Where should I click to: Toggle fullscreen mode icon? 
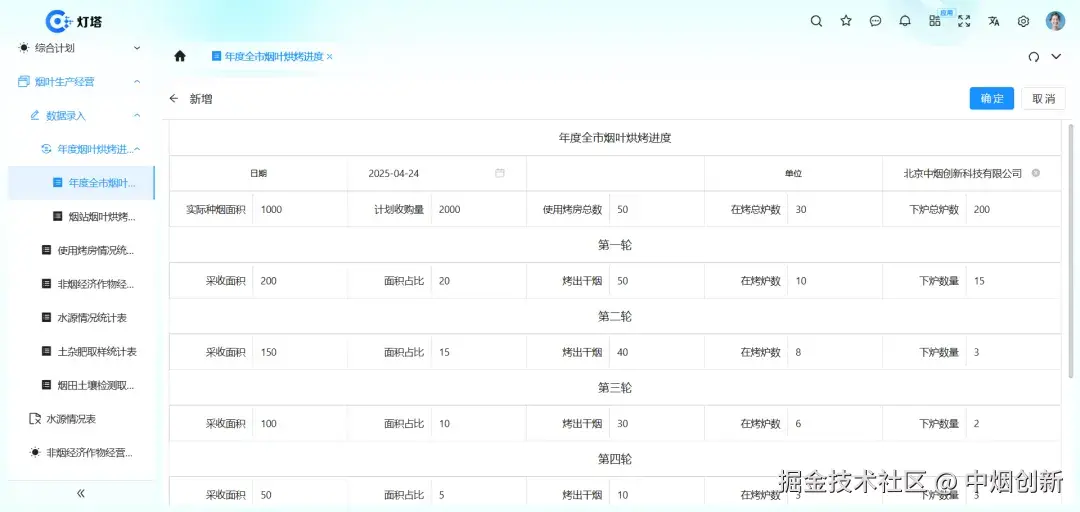(x=964, y=21)
